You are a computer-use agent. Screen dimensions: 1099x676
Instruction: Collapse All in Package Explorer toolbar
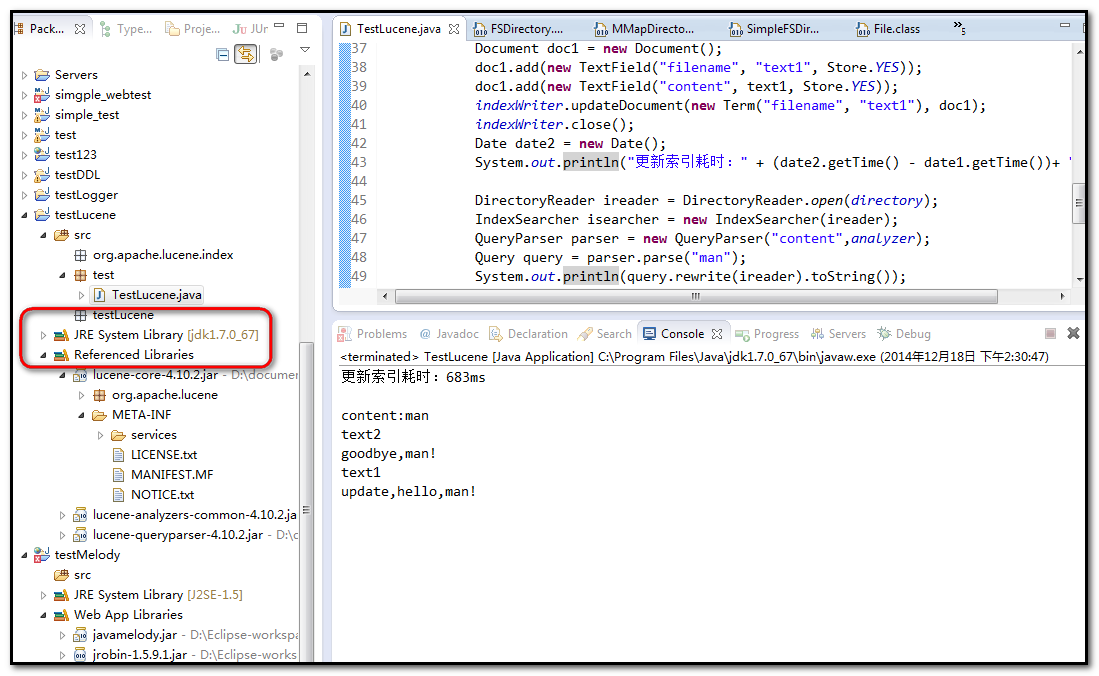[x=222, y=54]
